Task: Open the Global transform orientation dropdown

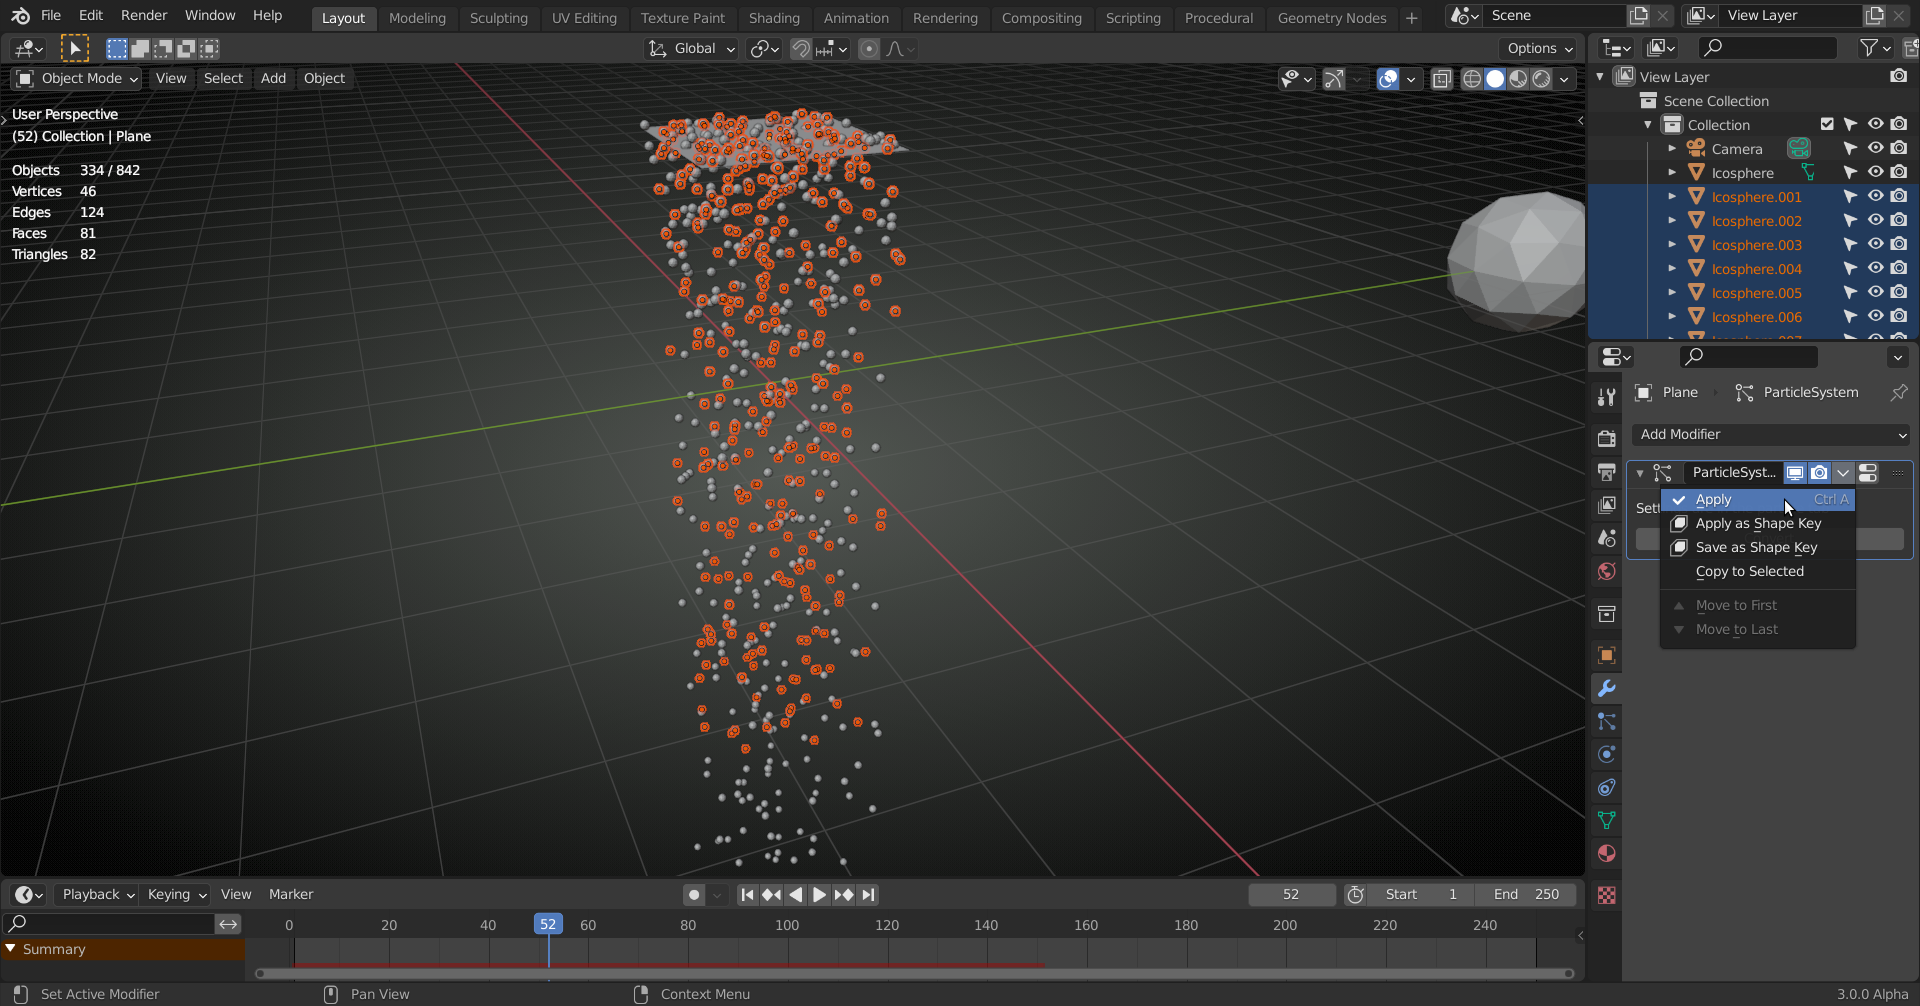Action: coord(692,49)
